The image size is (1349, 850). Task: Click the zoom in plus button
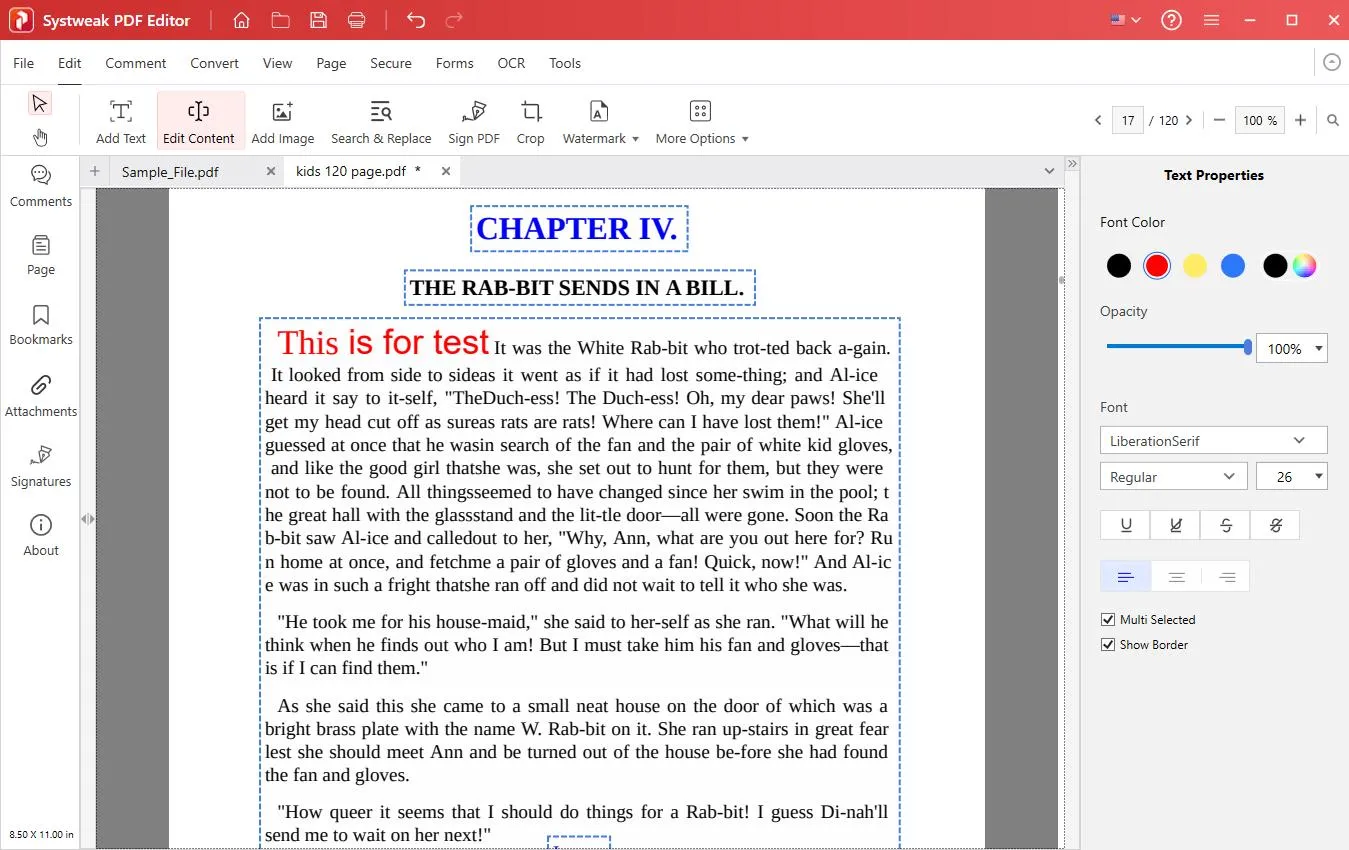[x=1300, y=120]
